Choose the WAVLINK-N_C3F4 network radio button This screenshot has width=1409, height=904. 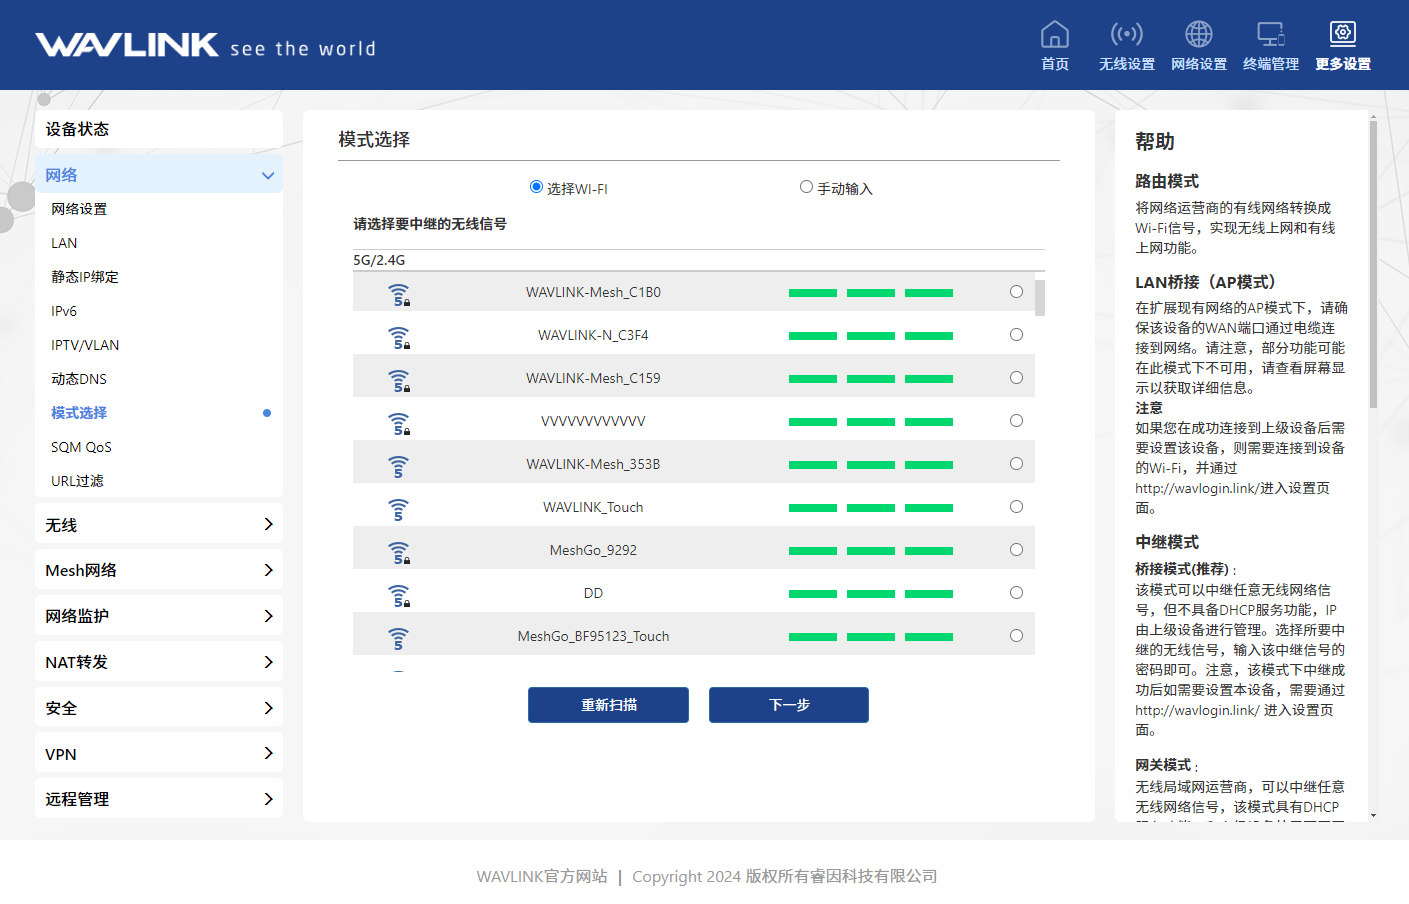pyautogui.click(x=1016, y=335)
